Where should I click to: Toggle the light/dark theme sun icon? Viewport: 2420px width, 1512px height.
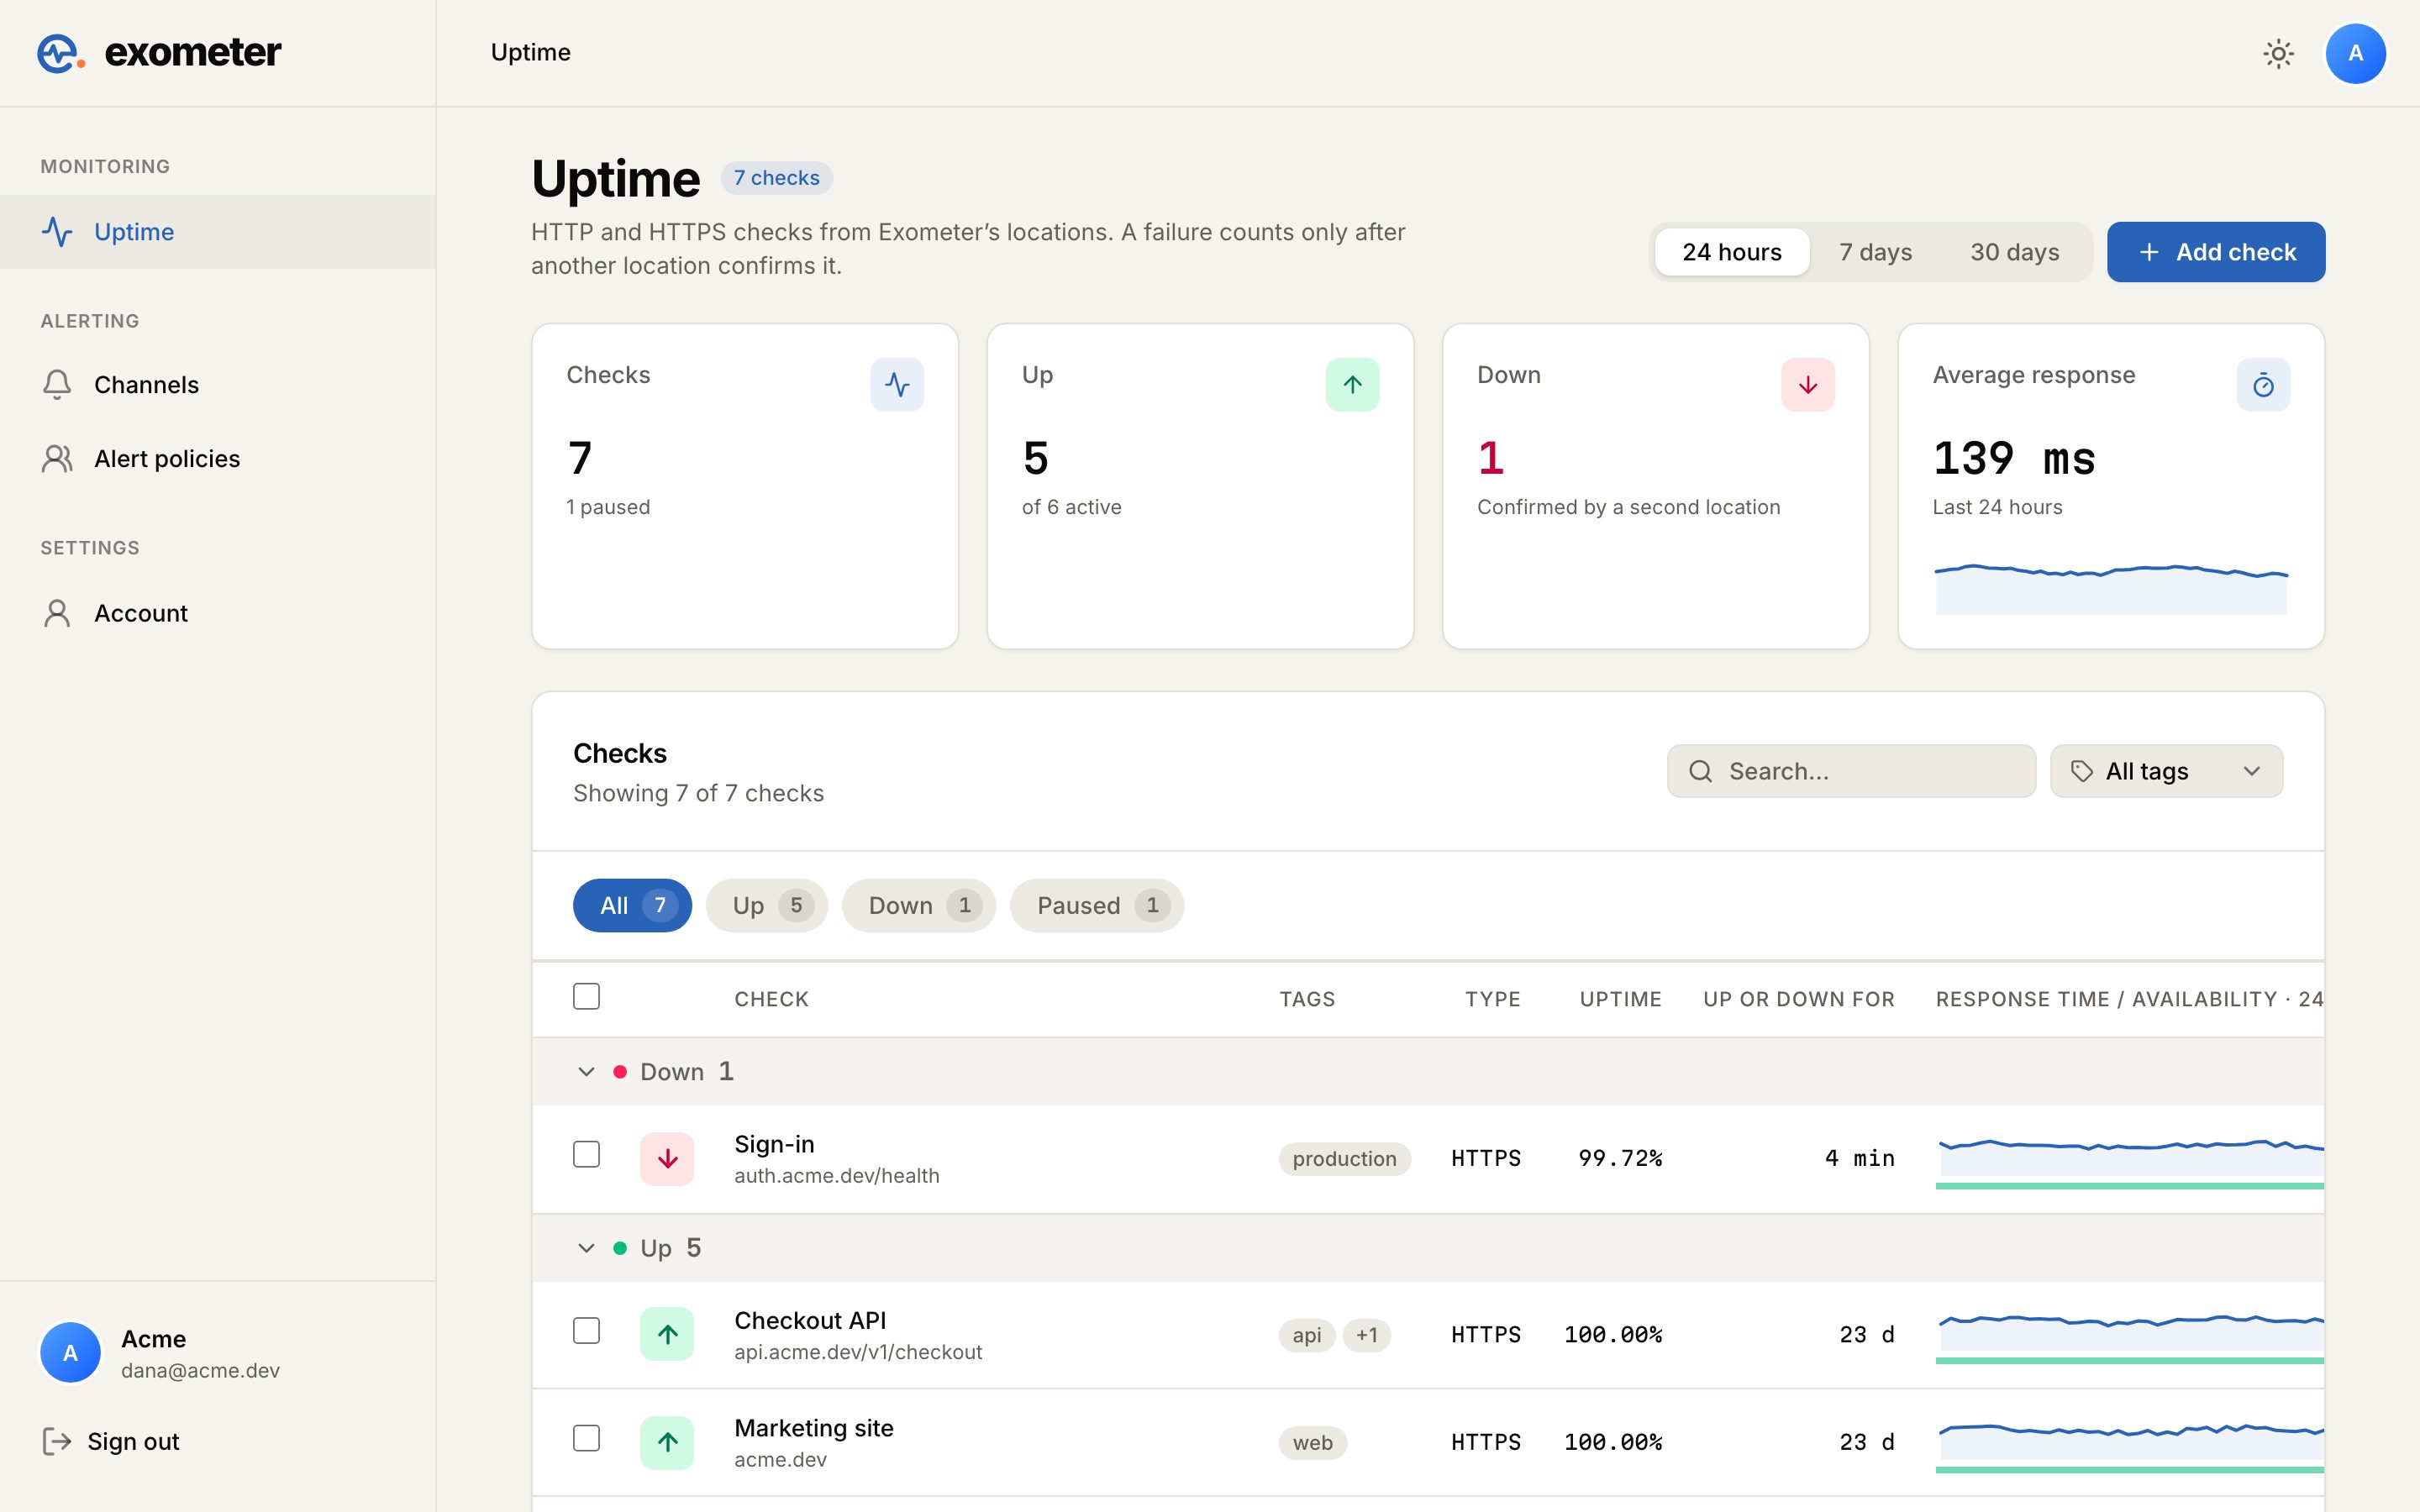[x=2278, y=53]
